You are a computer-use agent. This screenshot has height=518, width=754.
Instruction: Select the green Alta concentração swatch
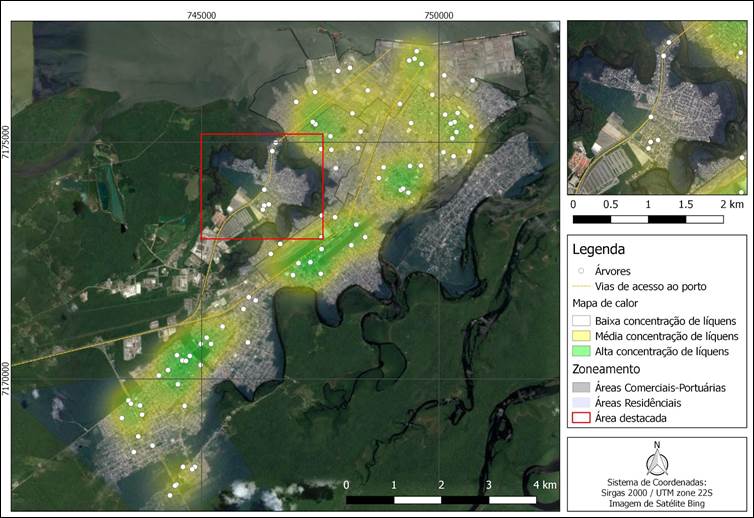point(580,352)
